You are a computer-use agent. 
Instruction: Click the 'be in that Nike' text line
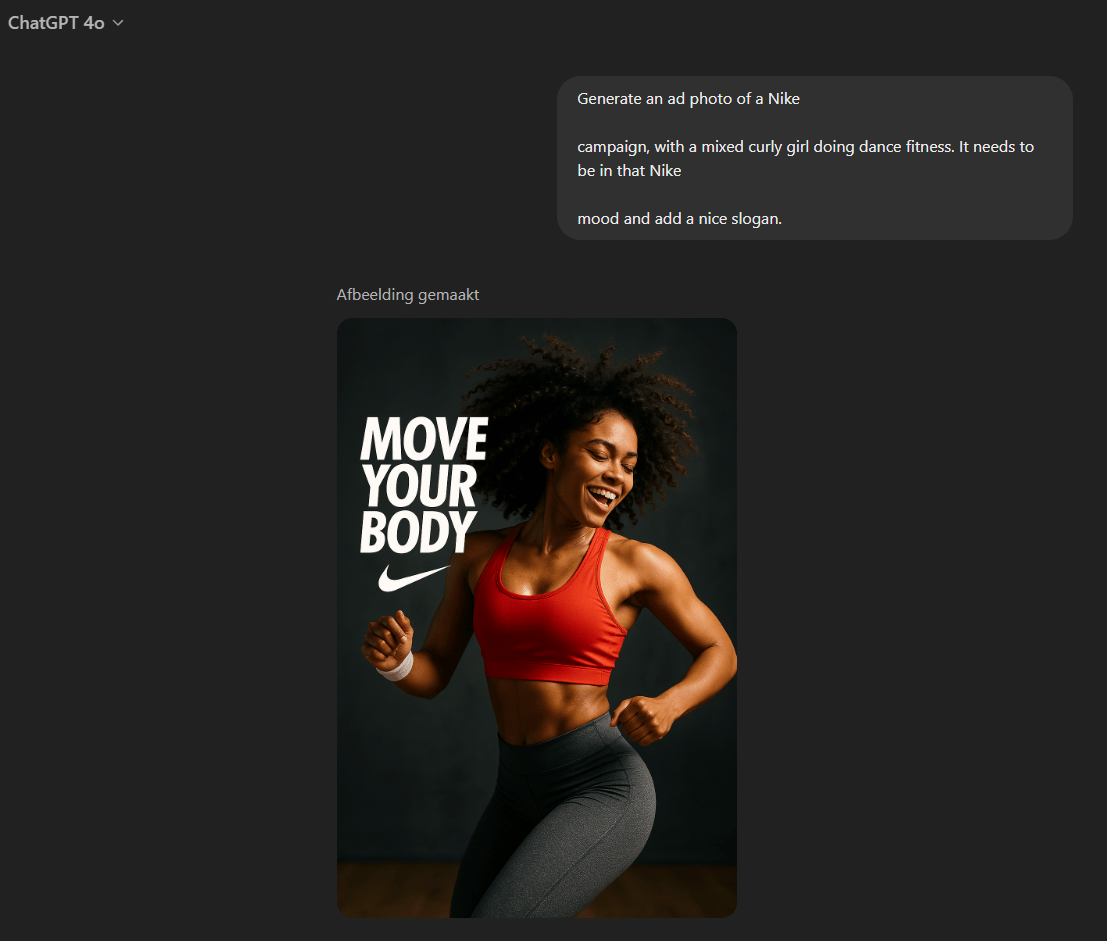[x=629, y=170]
